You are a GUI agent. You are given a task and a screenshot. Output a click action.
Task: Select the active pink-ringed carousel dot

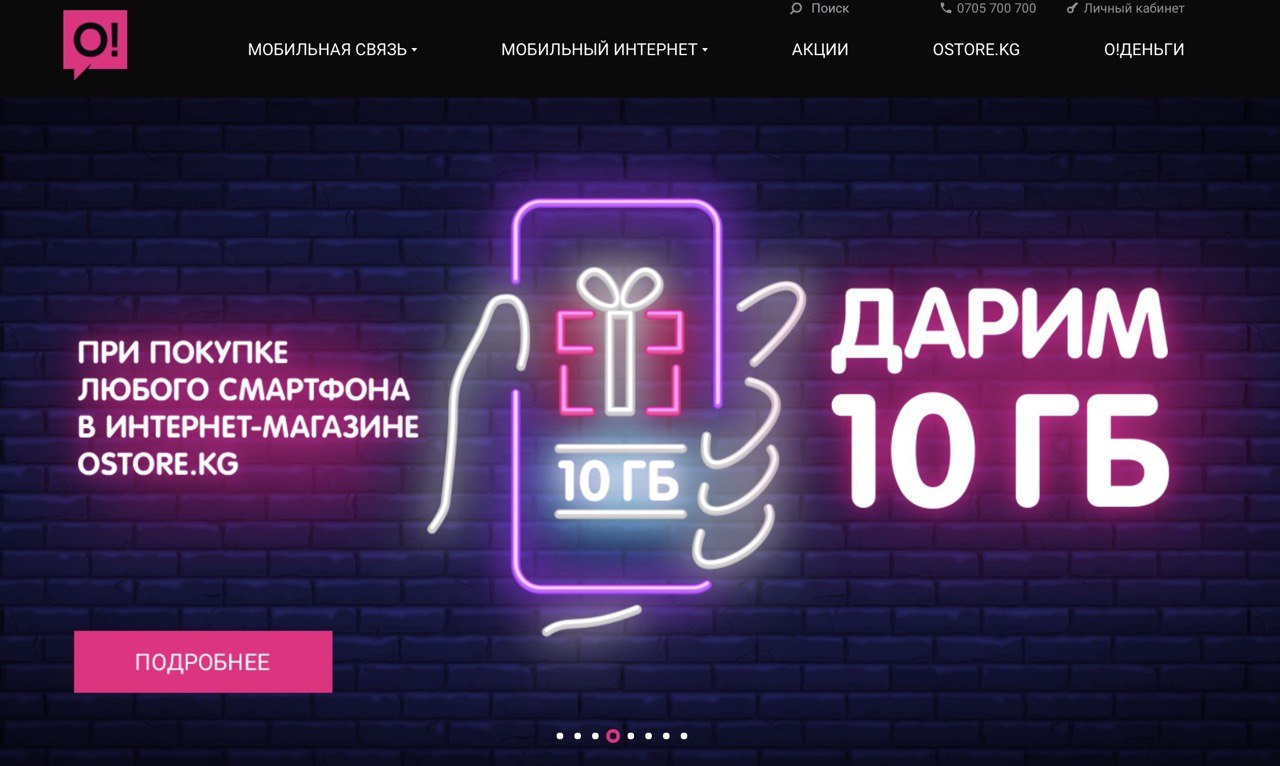click(613, 736)
